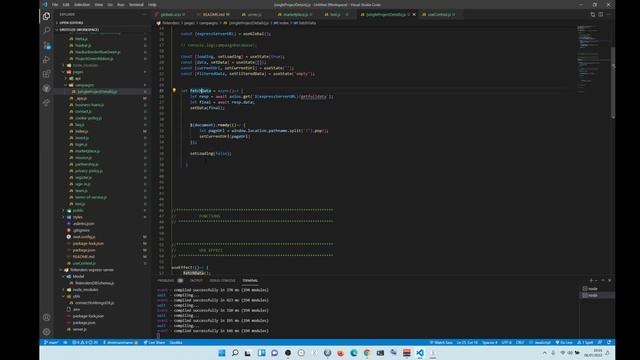This screenshot has height=360, width=640.
Task: Switch to the marketplace.js editor tab
Action: 296,14
